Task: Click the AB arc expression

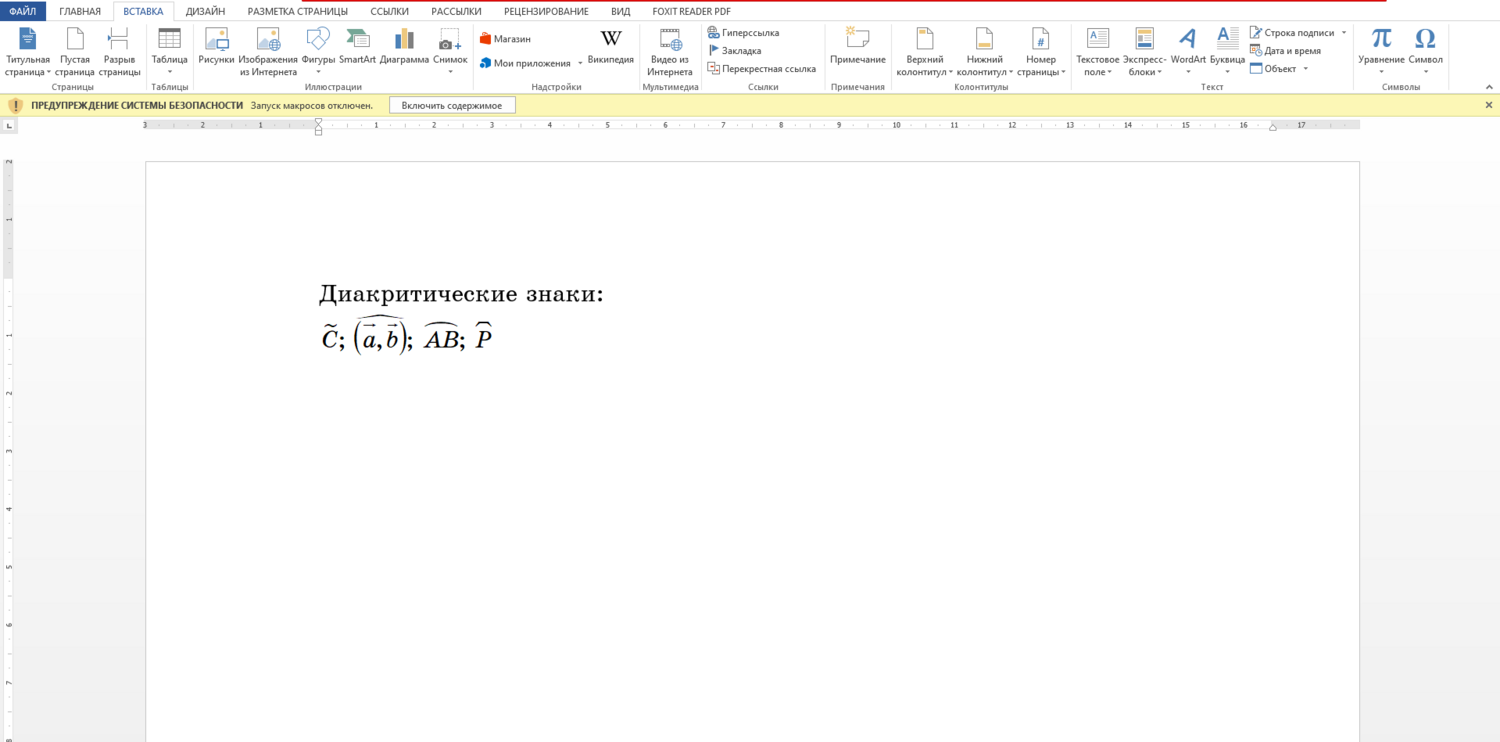Action: point(441,338)
